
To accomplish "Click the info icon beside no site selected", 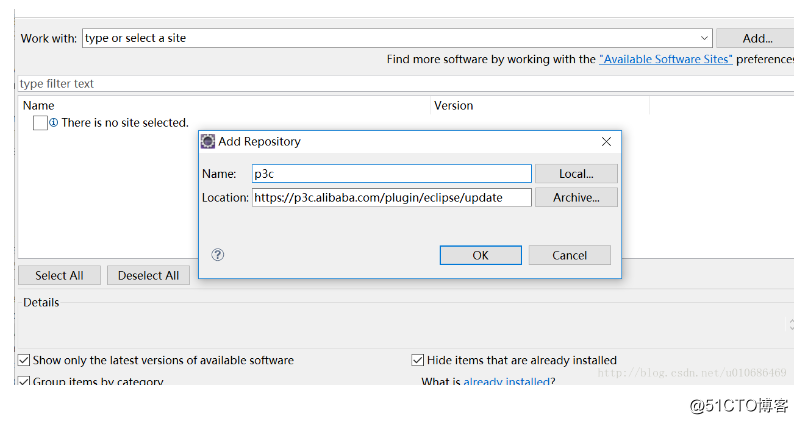I will [x=53, y=122].
